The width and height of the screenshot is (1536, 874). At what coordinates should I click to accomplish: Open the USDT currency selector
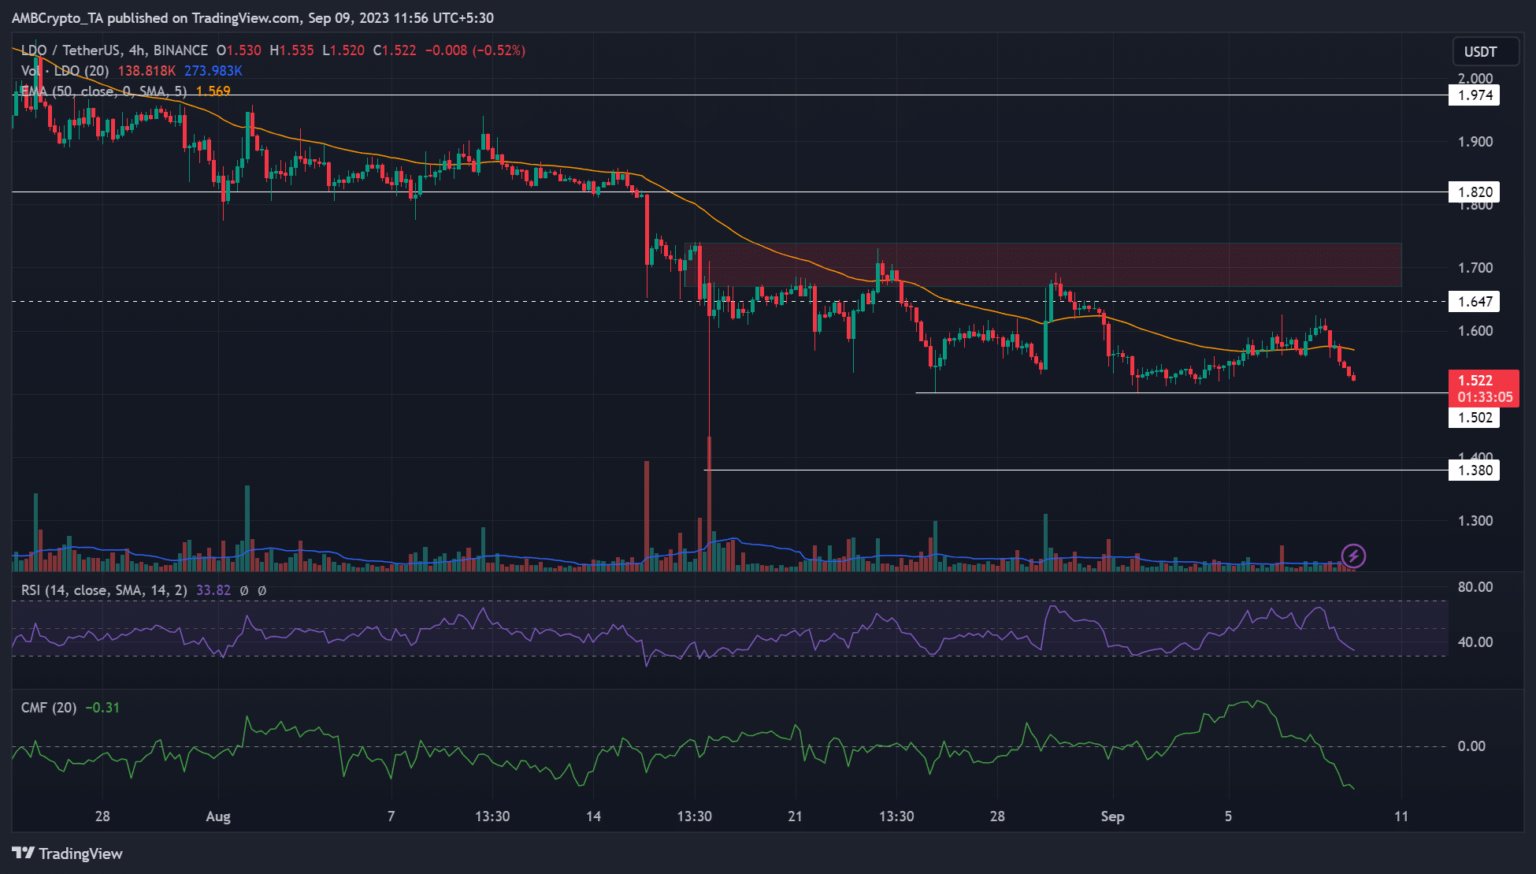point(1480,52)
